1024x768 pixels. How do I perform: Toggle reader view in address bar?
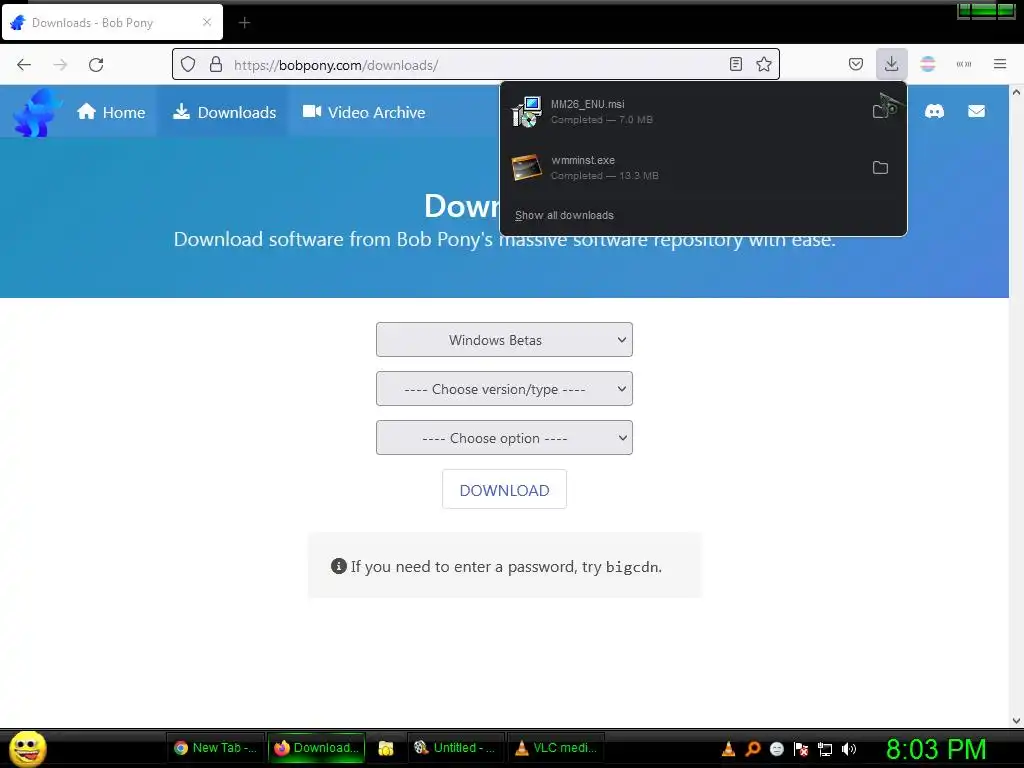pos(736,64)
